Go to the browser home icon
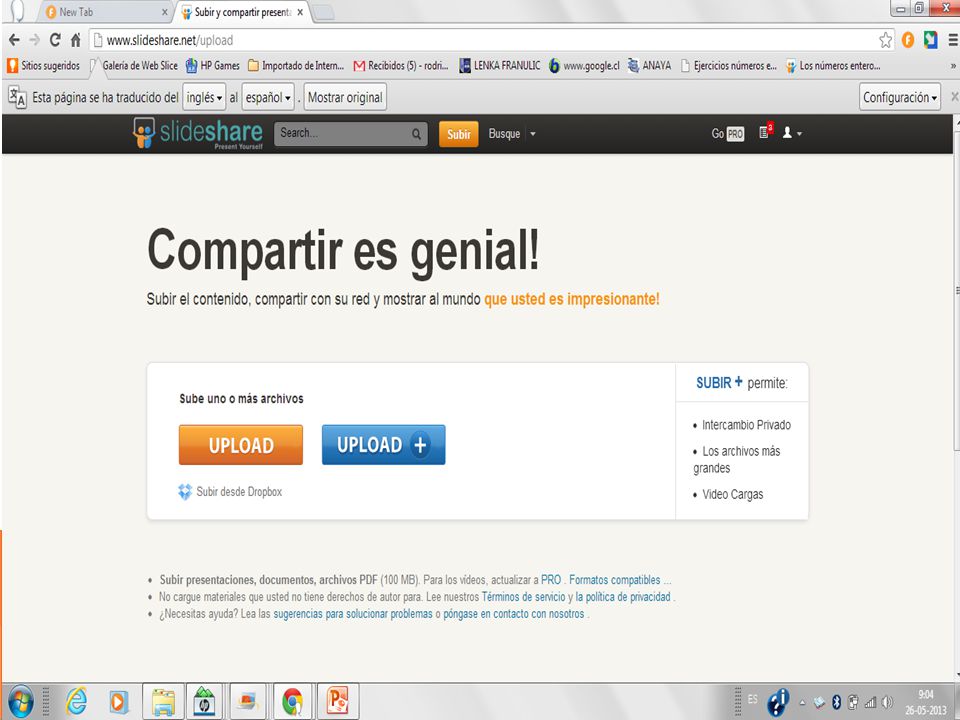This screenshot has width=960, height=720. point(75,40)
